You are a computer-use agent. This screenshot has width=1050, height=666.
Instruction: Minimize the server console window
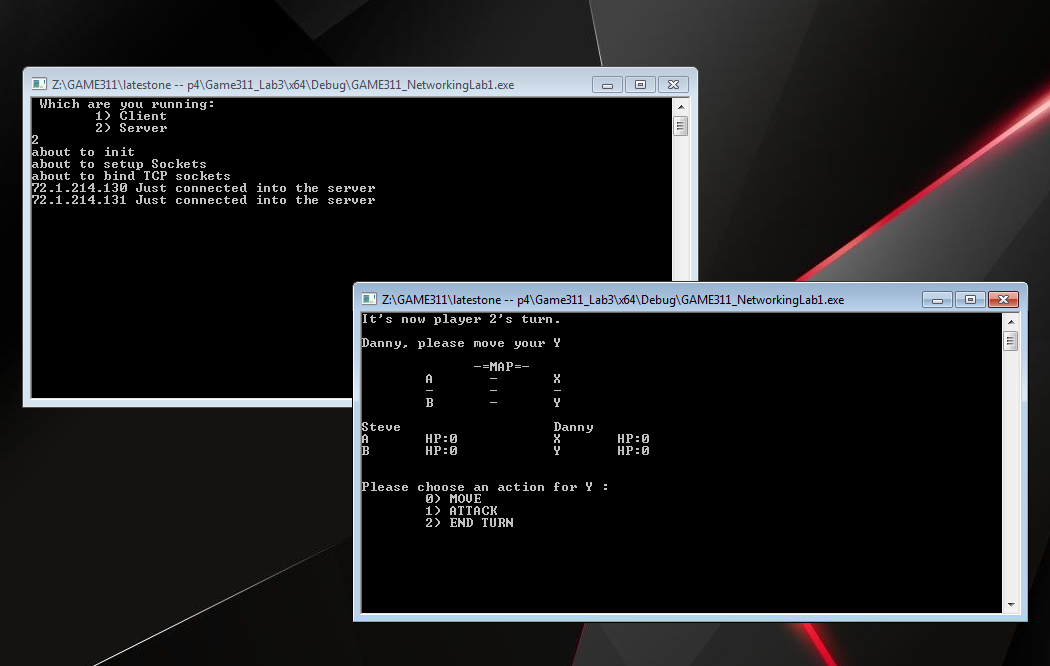[x=607, y=85]
